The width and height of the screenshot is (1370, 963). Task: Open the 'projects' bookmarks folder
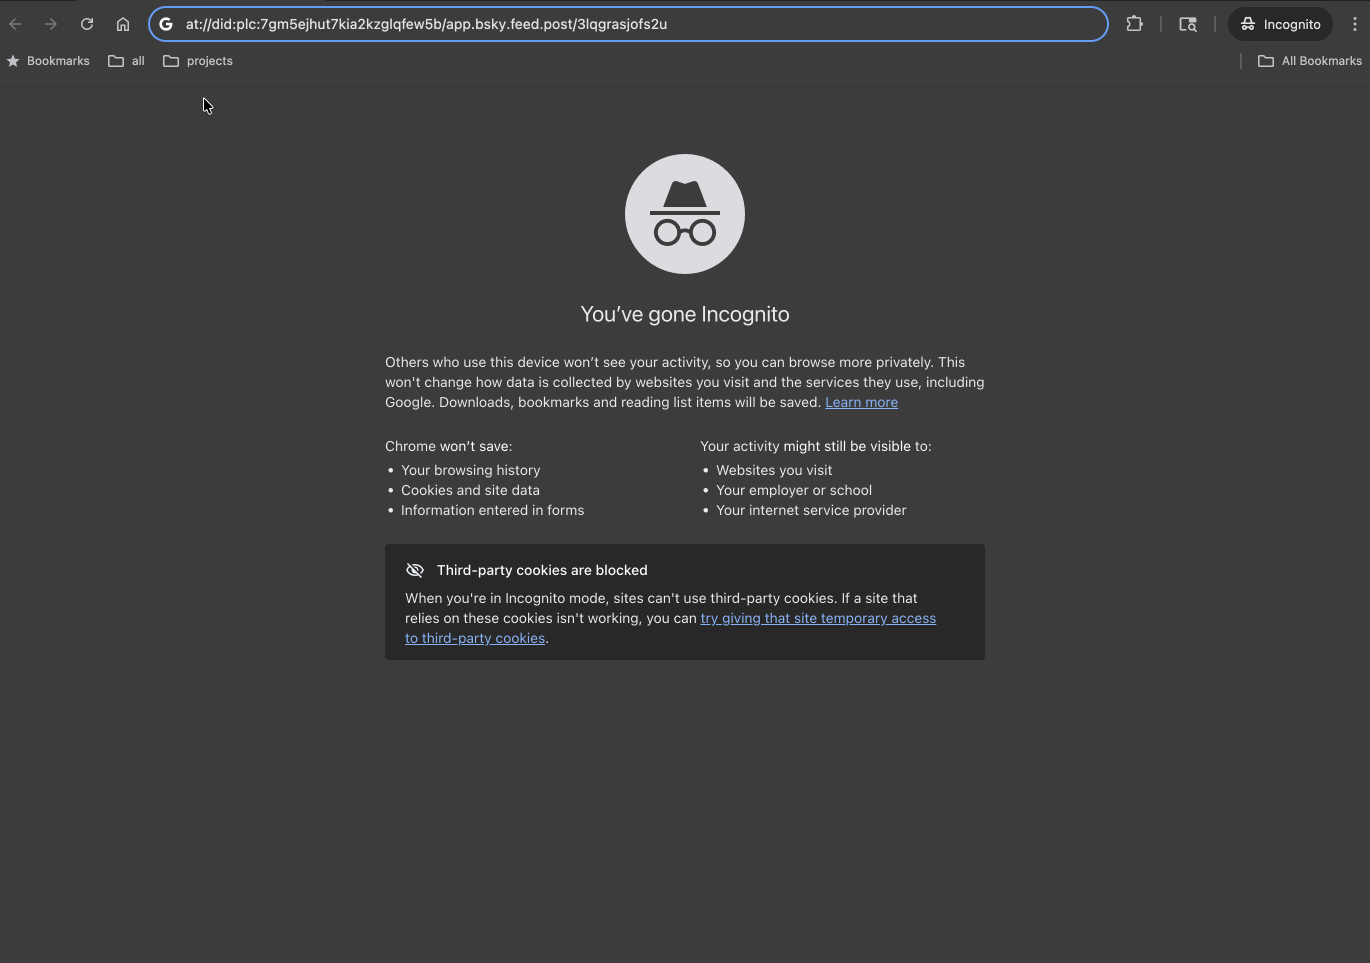click(x=197, y=61)
